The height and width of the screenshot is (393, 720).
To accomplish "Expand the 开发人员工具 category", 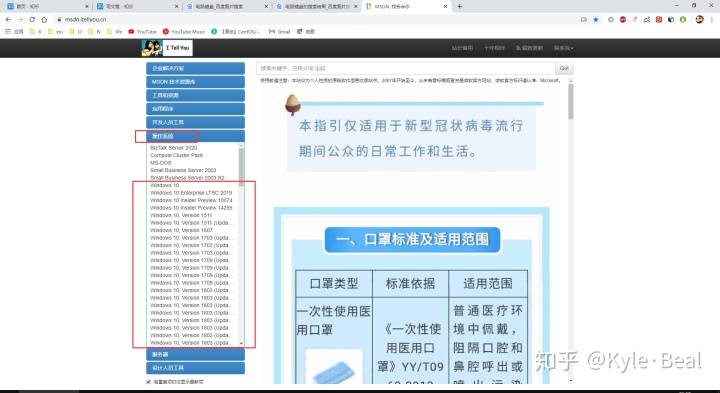I will point(196,123).
